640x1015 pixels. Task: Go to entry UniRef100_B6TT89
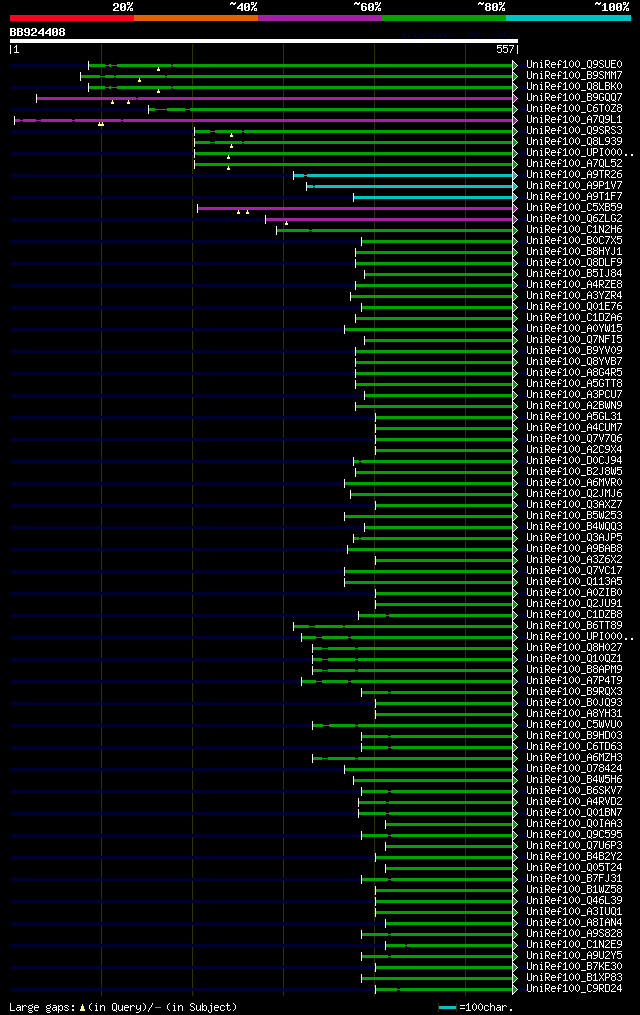(574, 626)
